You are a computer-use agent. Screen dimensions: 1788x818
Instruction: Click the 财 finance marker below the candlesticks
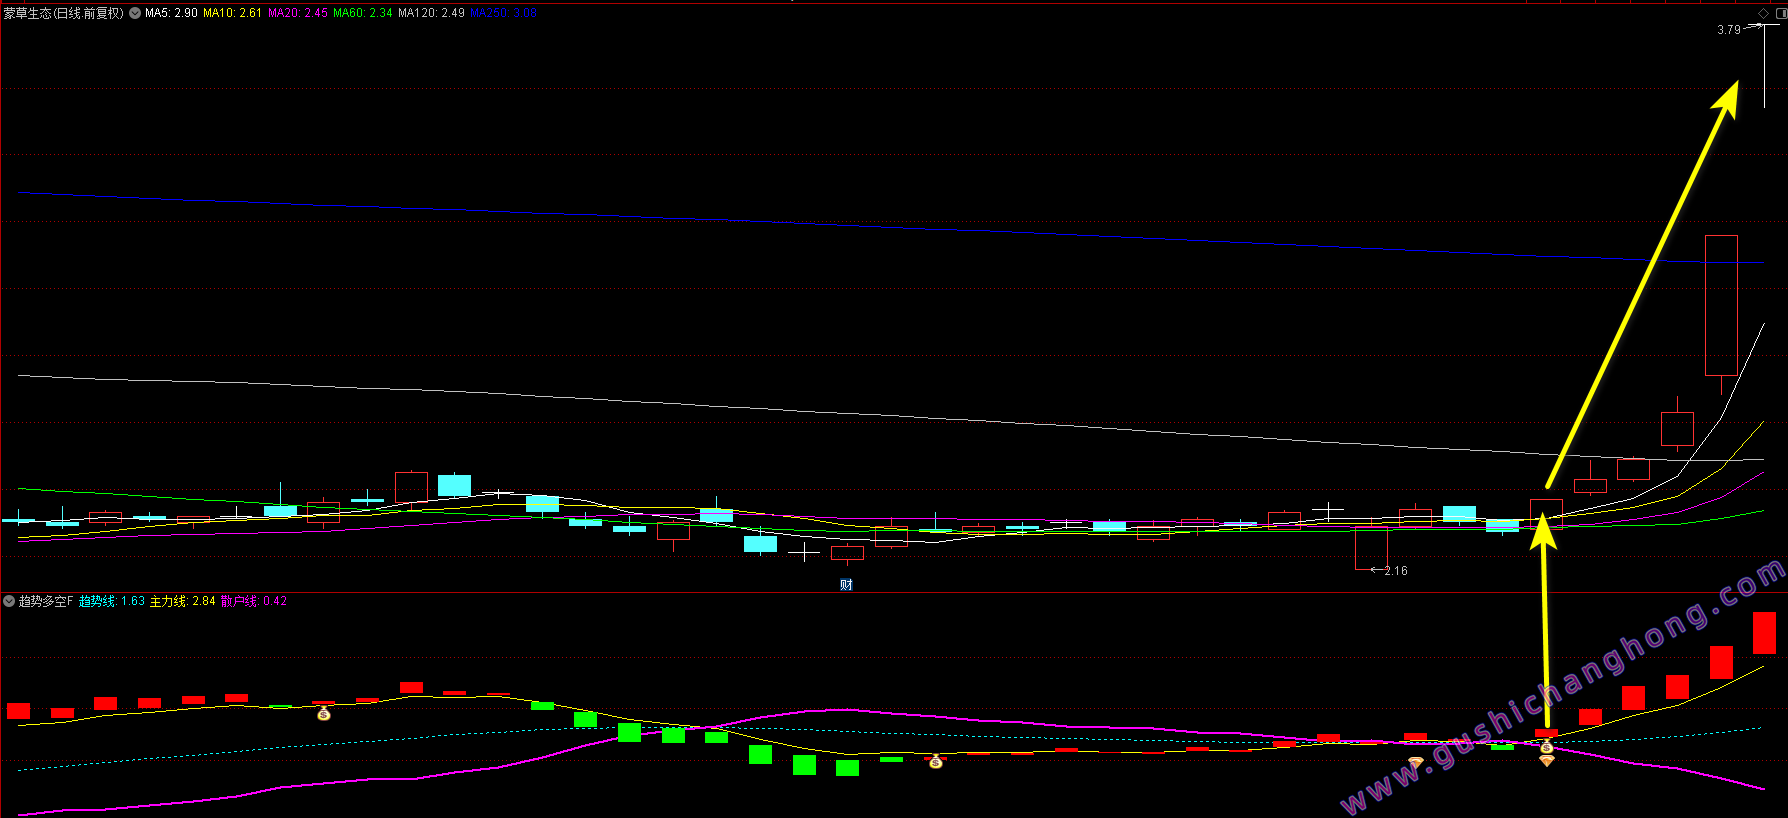click(x=846, y=585)
